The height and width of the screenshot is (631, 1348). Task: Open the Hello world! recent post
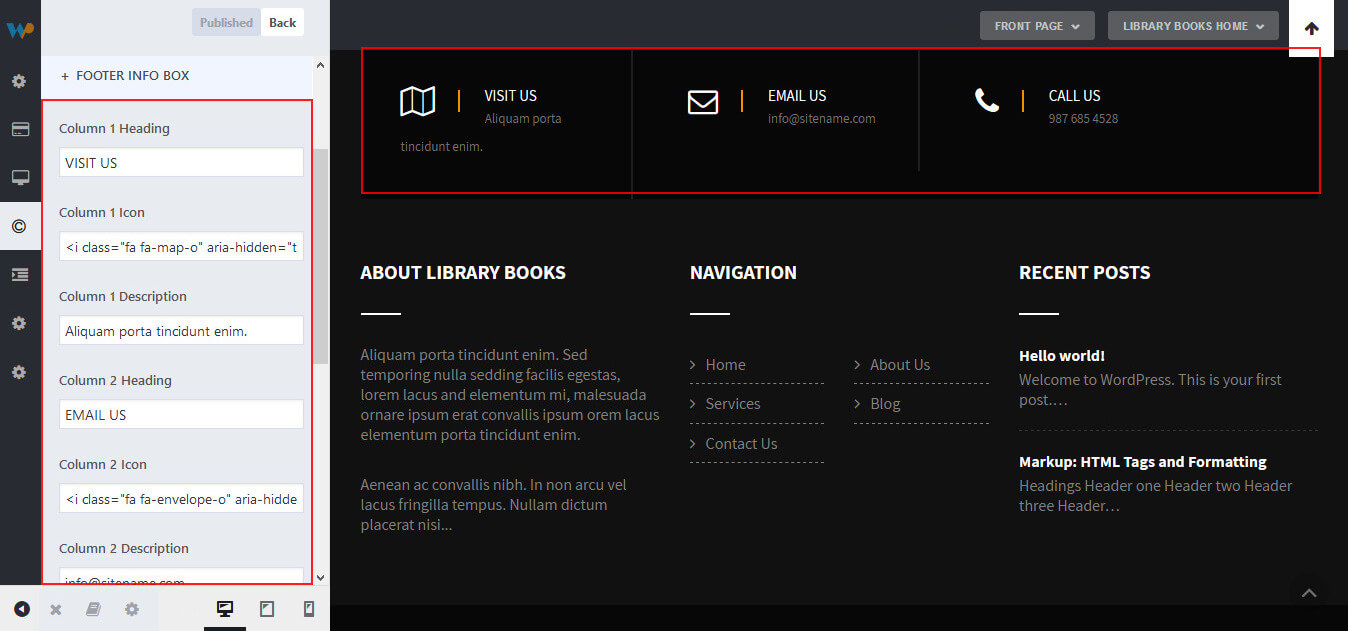point(1062,356)
